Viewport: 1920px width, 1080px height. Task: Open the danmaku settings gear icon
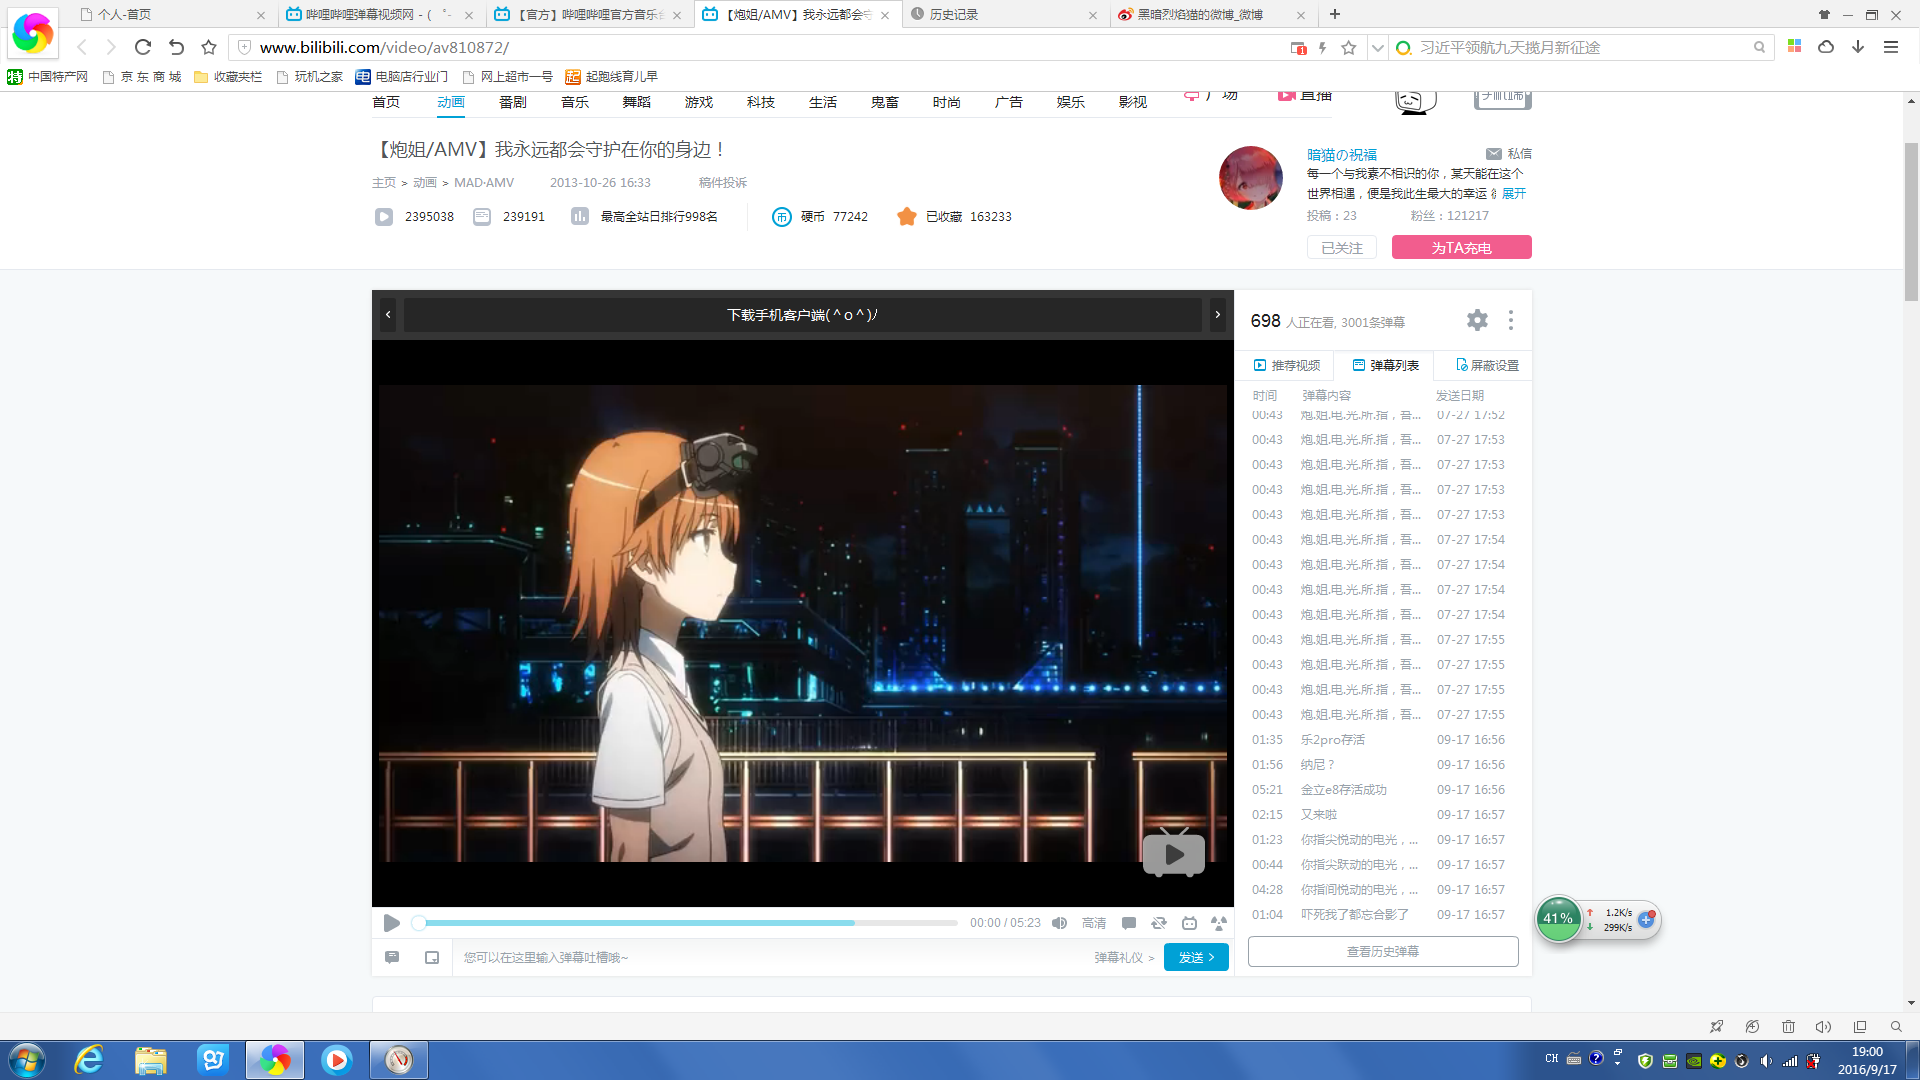click(1477, 320)
